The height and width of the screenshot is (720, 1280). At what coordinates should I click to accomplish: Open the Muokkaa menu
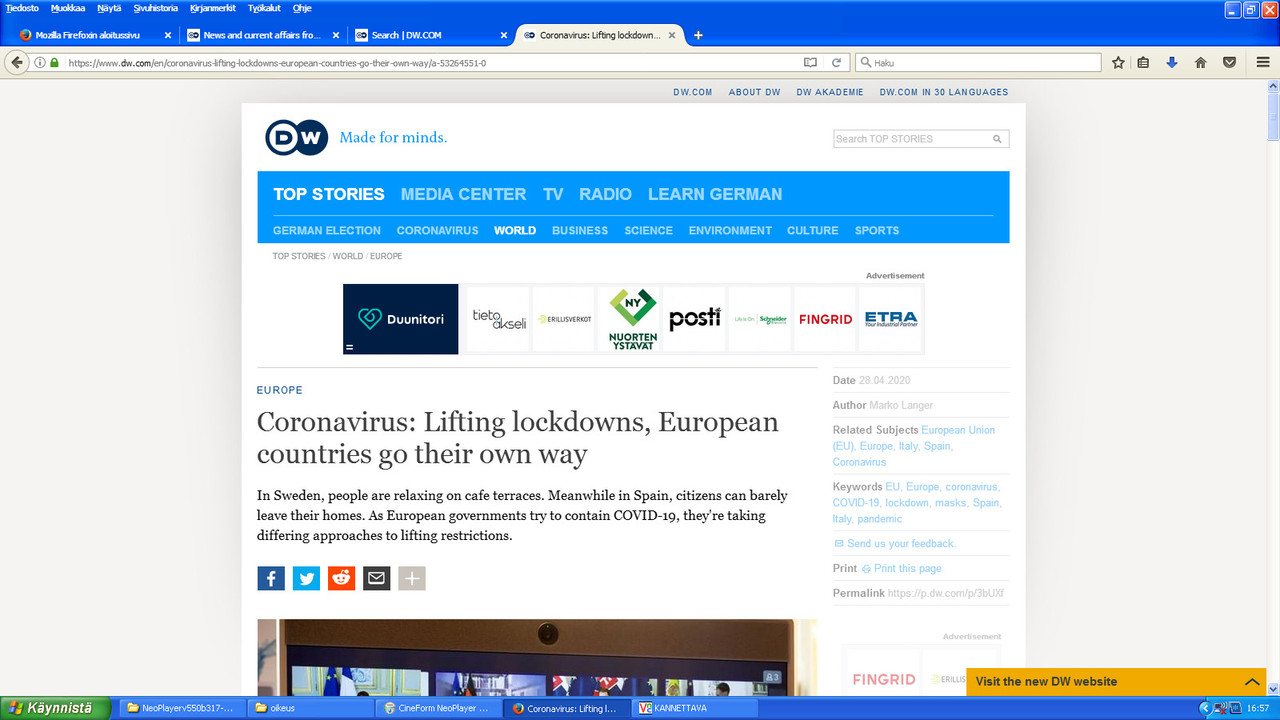68,8
